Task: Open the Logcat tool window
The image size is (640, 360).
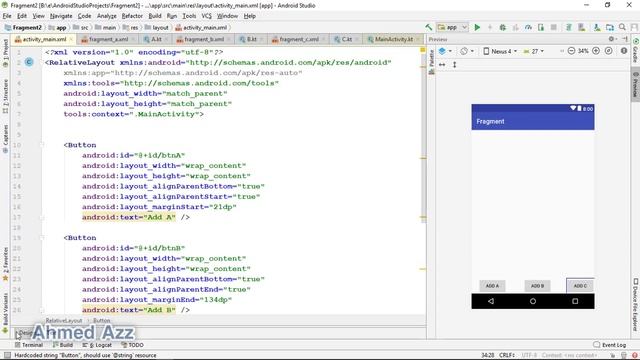Action: point(97,345)
